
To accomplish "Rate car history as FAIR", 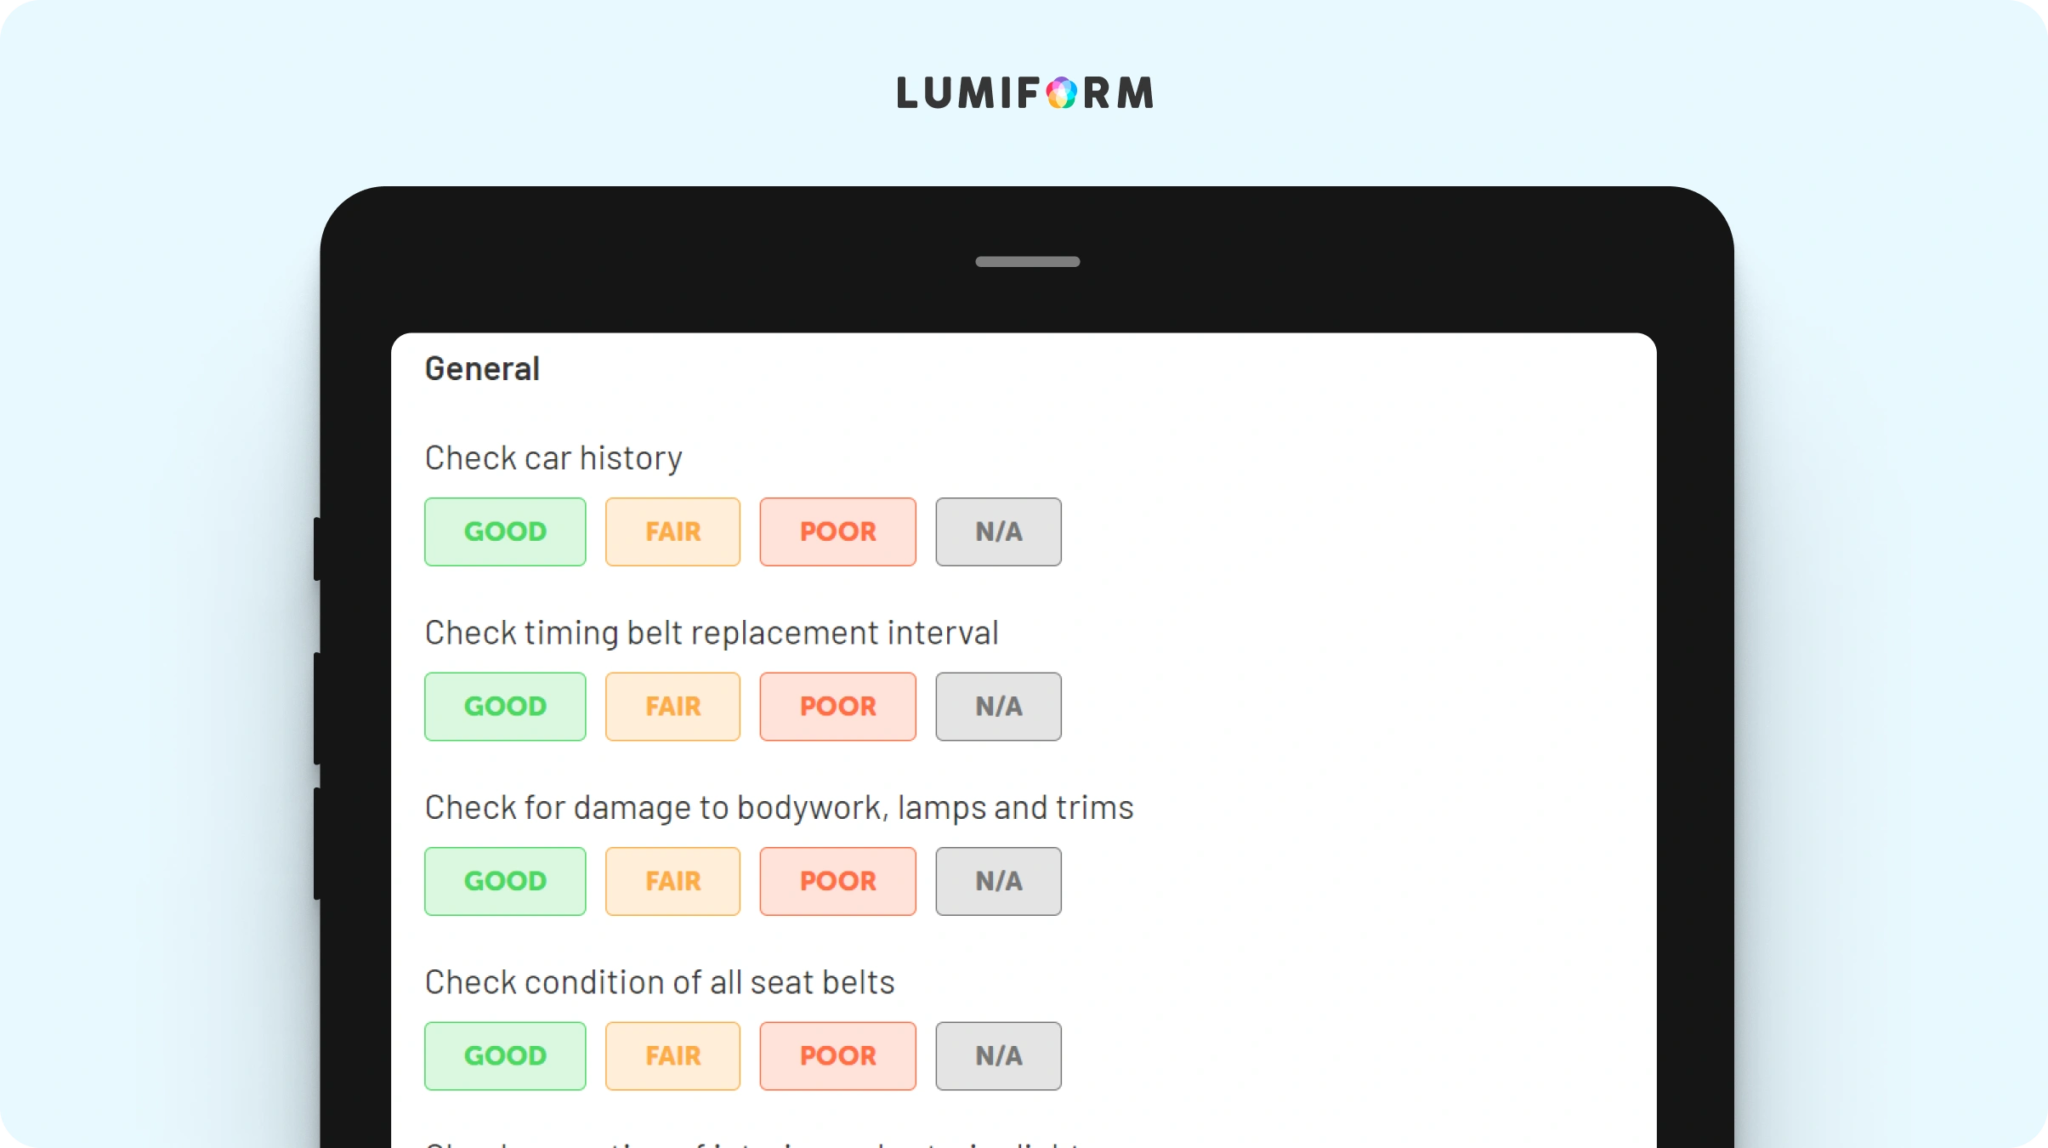I will 673,532.
